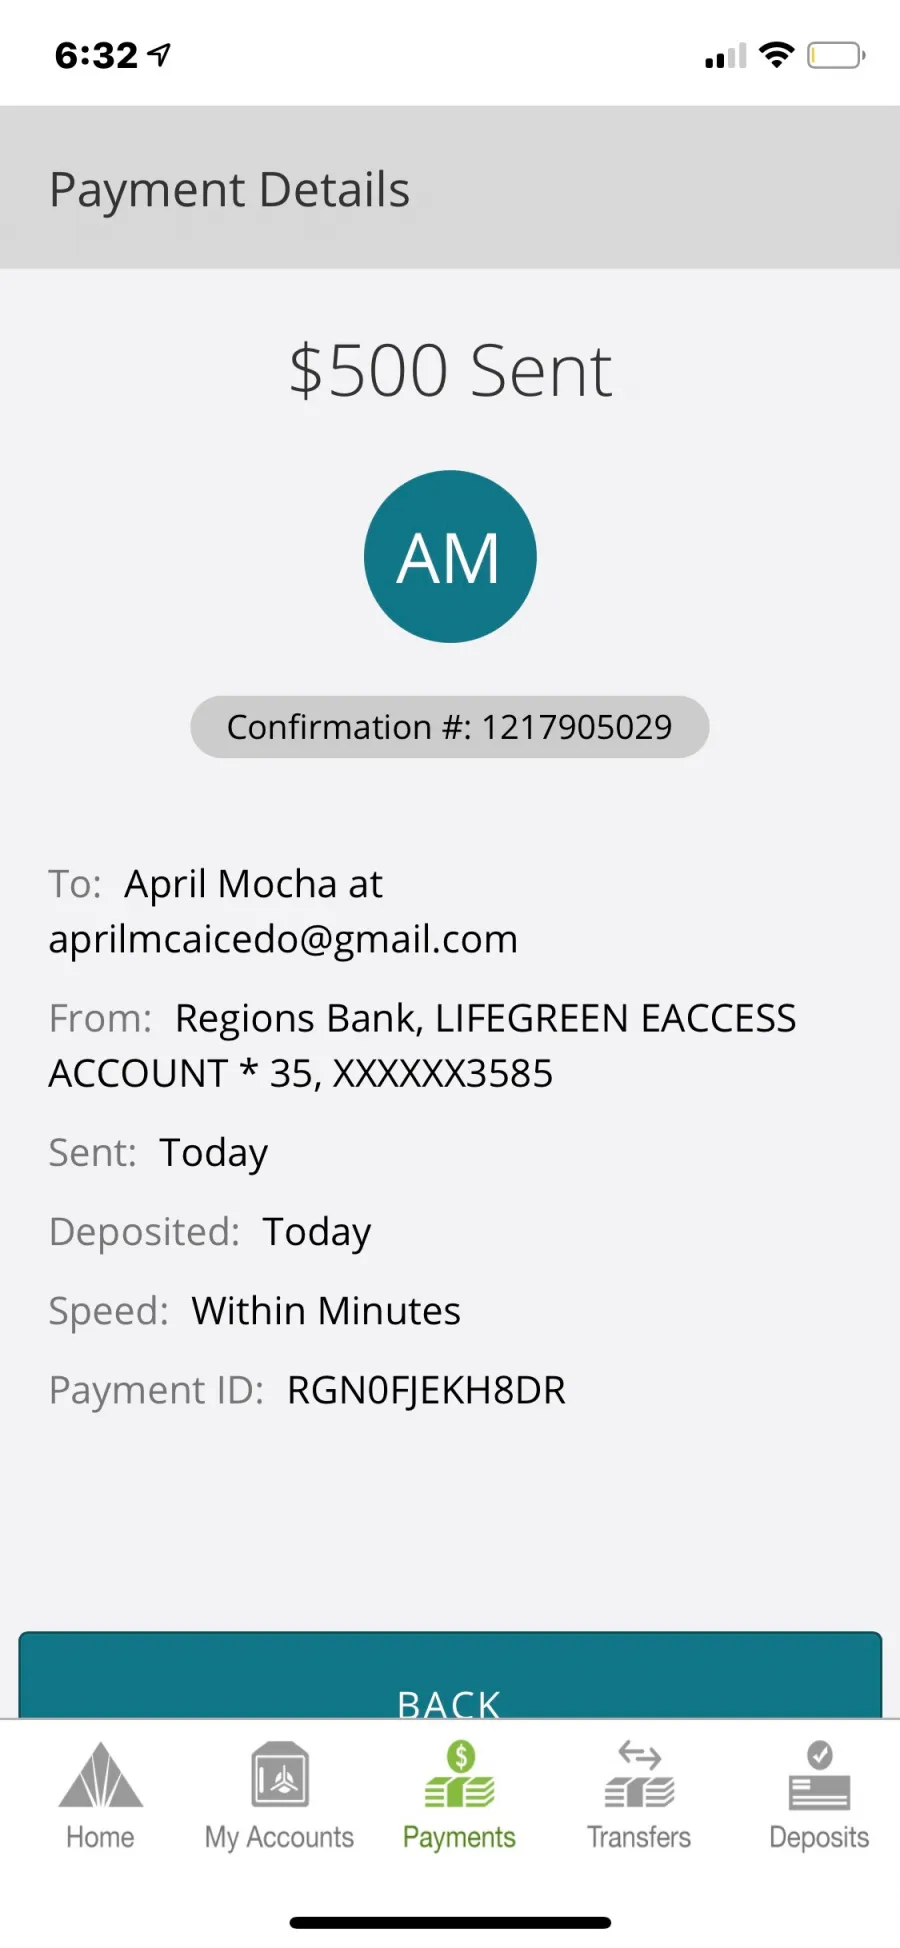
Task: Tap the home indicator bar at bottom
Action: tap(450, 1923)
